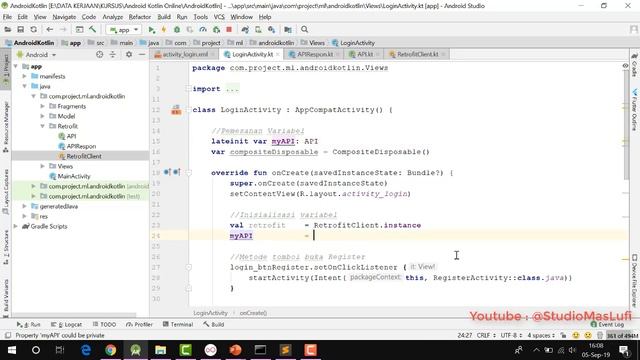Open Project panel settings gear
Viewport: 640px width, 360px height.
[x=129, y=54]
